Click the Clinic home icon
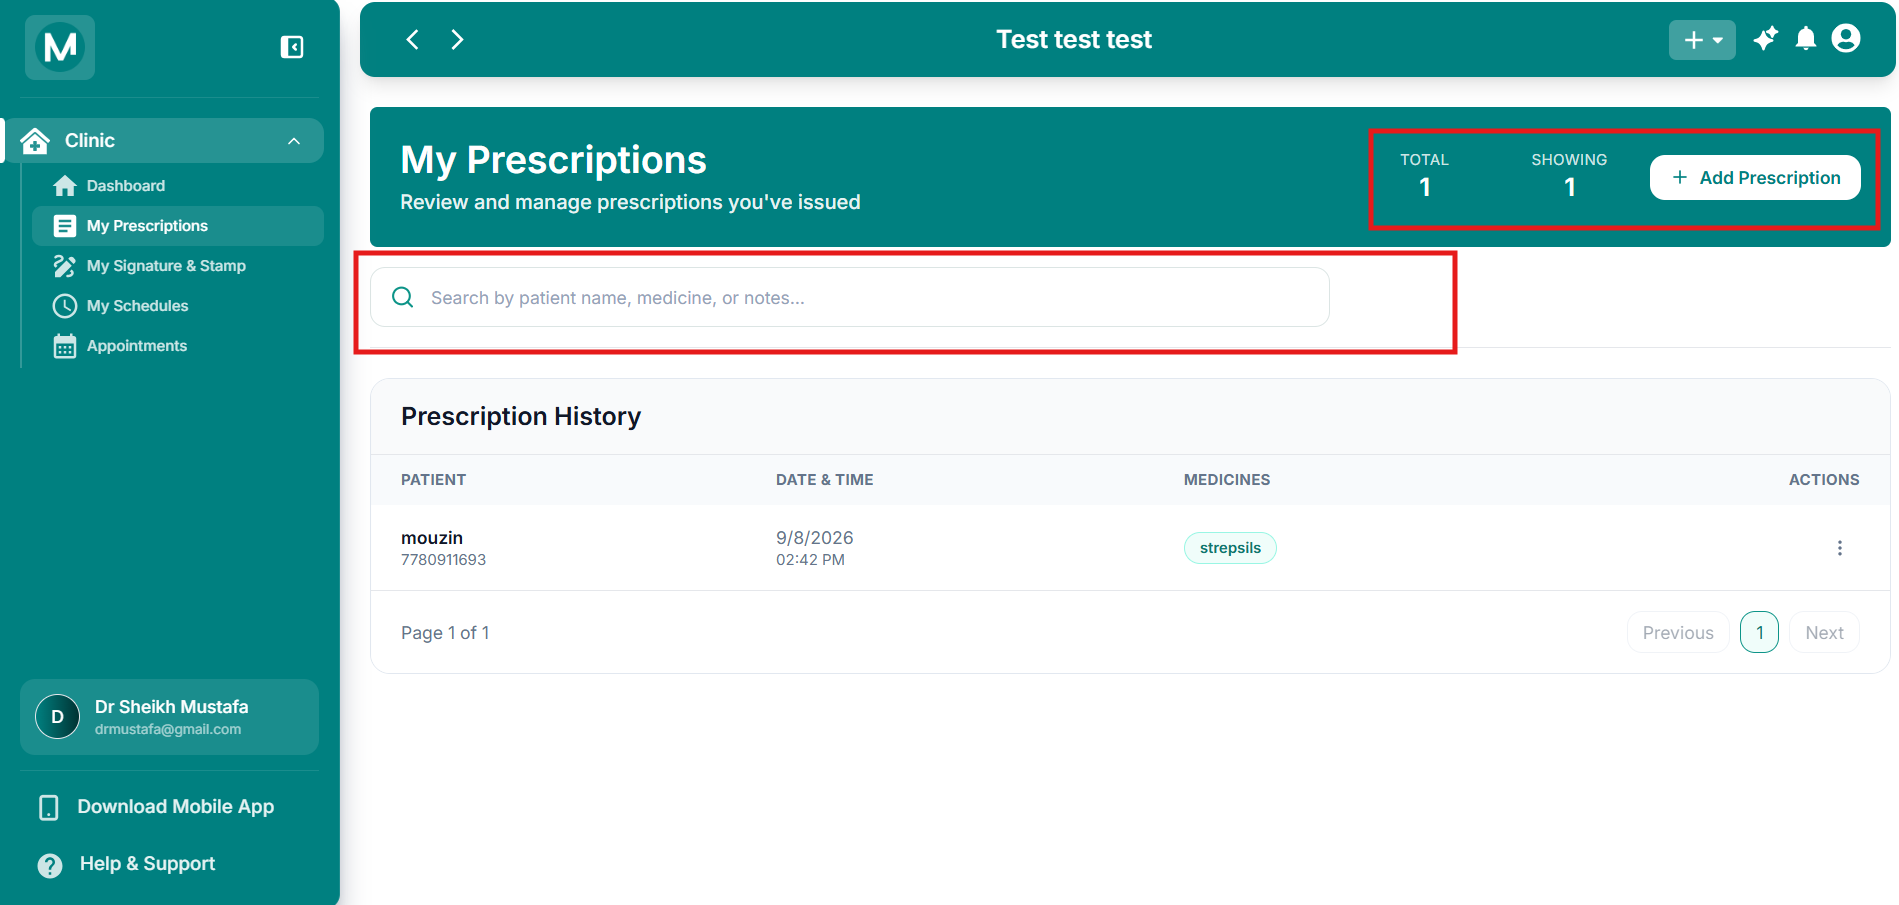This screenshot has width=1899, height=905. pyautogui.click(x=35, y=141)
